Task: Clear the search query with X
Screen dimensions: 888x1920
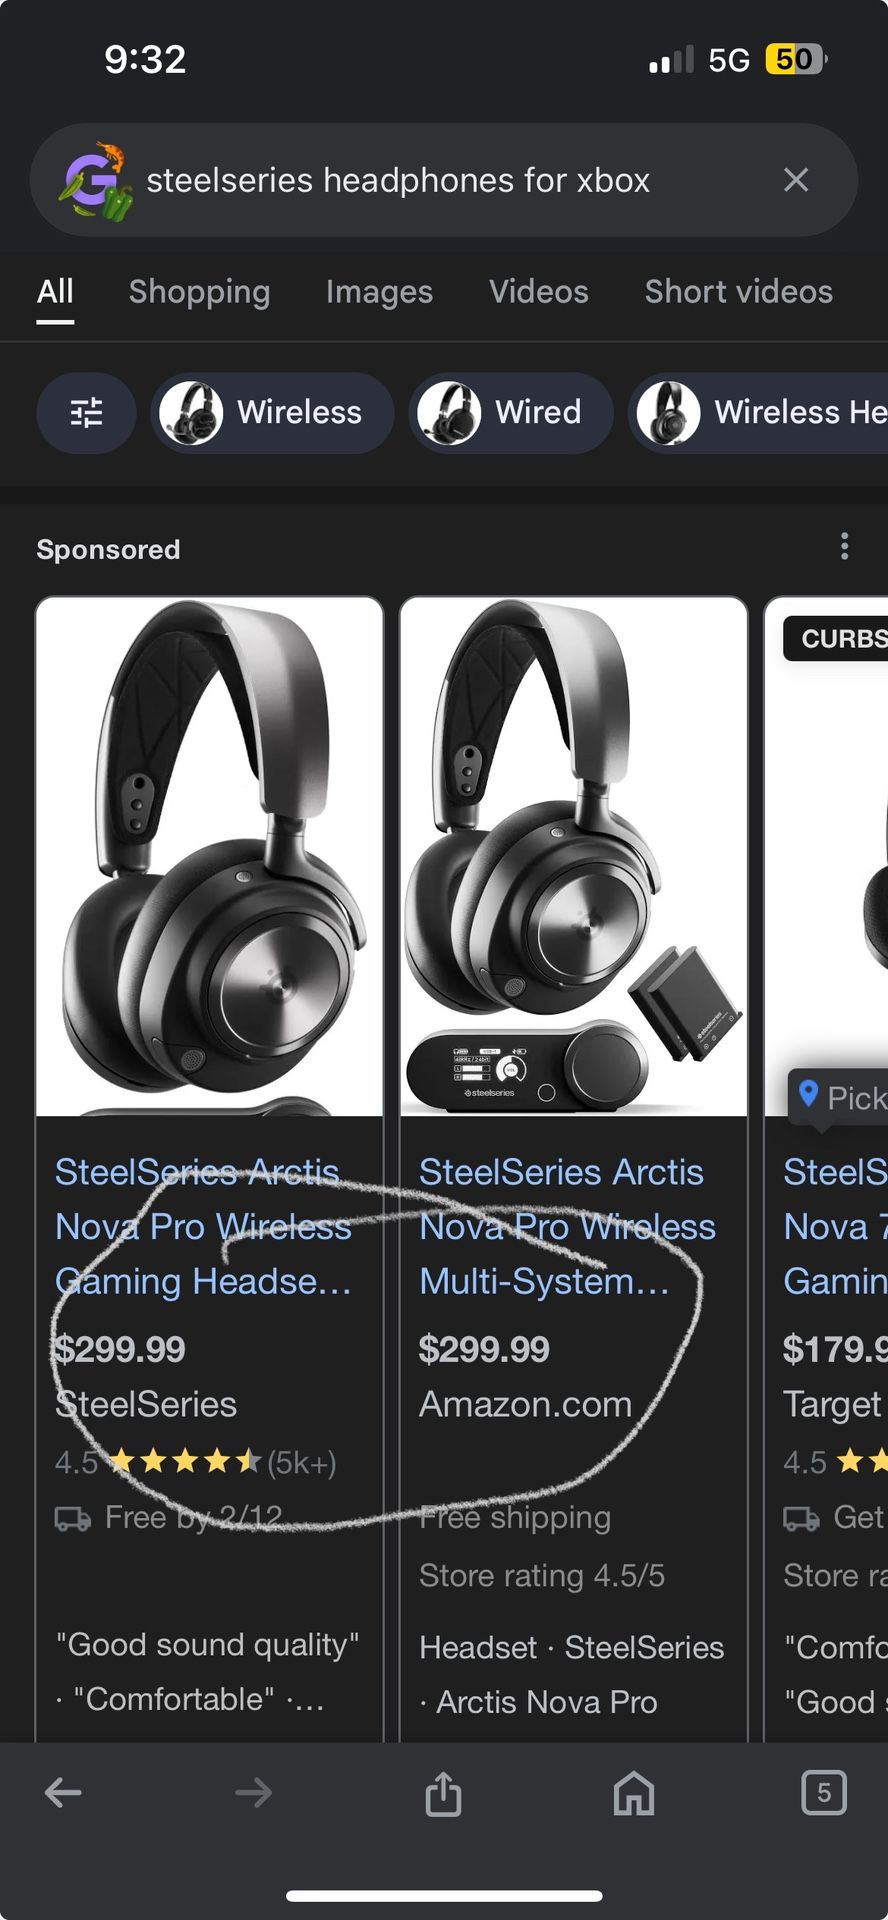Action: click(x=796, y=180)
